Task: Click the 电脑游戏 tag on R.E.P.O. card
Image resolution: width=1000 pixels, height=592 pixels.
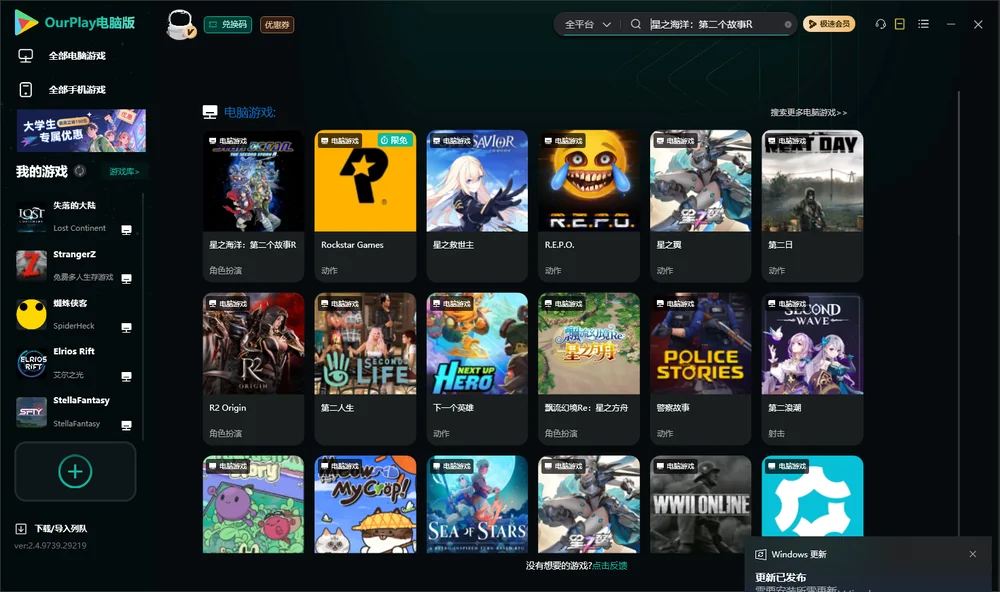Action: click(563, 140)
